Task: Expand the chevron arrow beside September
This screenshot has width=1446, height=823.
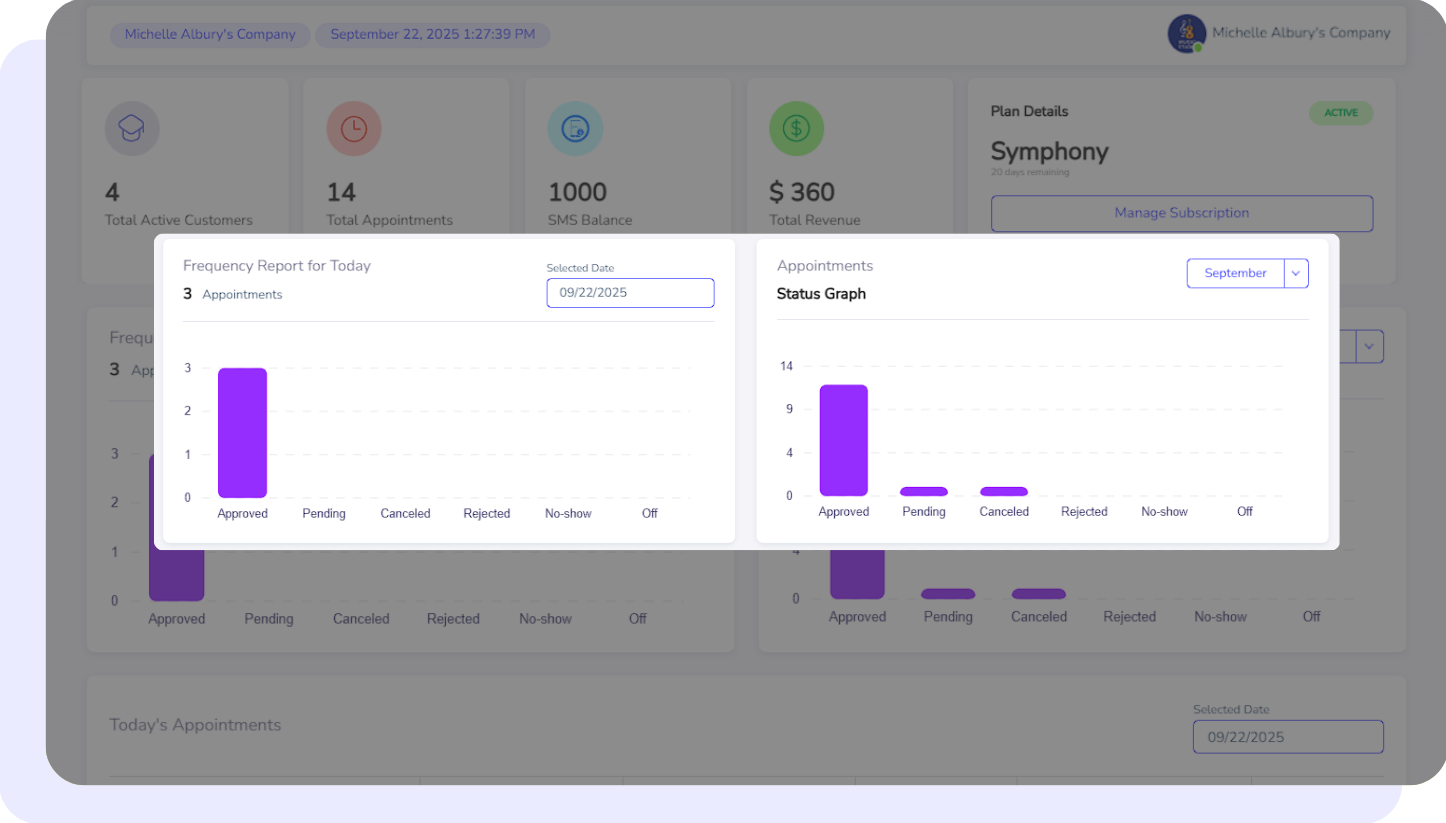Action: [1296, 273]
